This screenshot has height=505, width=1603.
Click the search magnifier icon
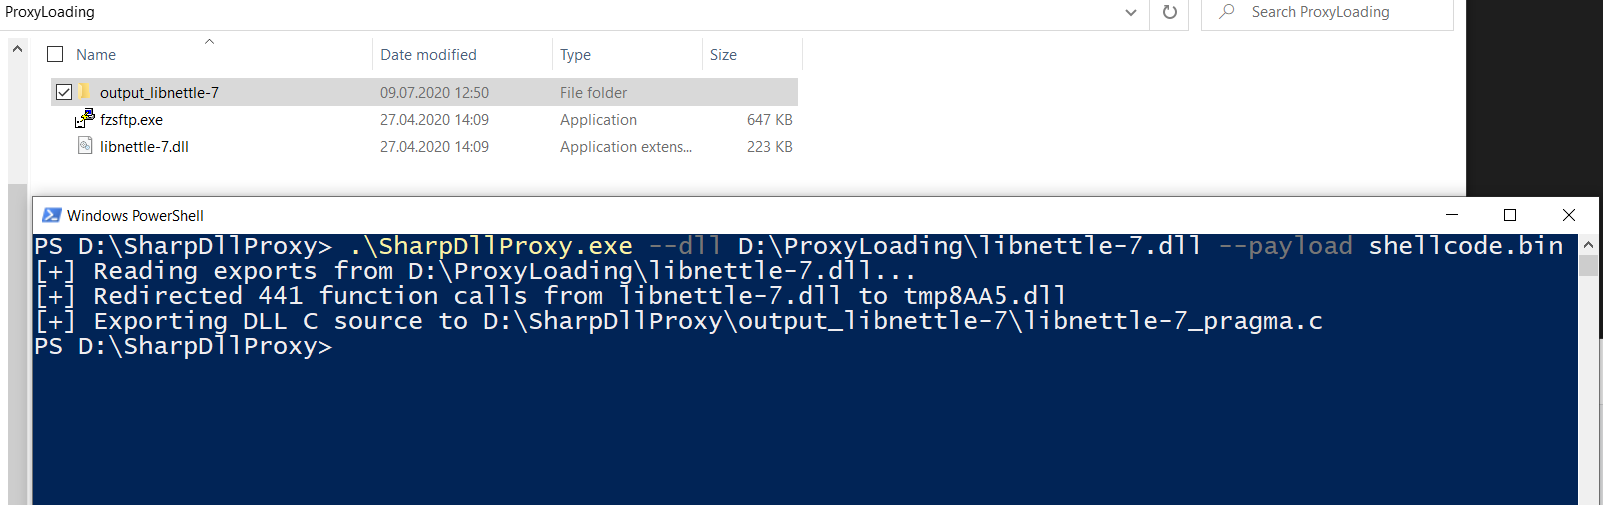point(1227,12)
